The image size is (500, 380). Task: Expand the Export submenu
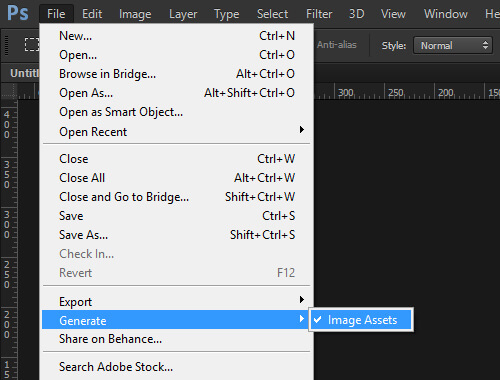(x=177, y=301)
